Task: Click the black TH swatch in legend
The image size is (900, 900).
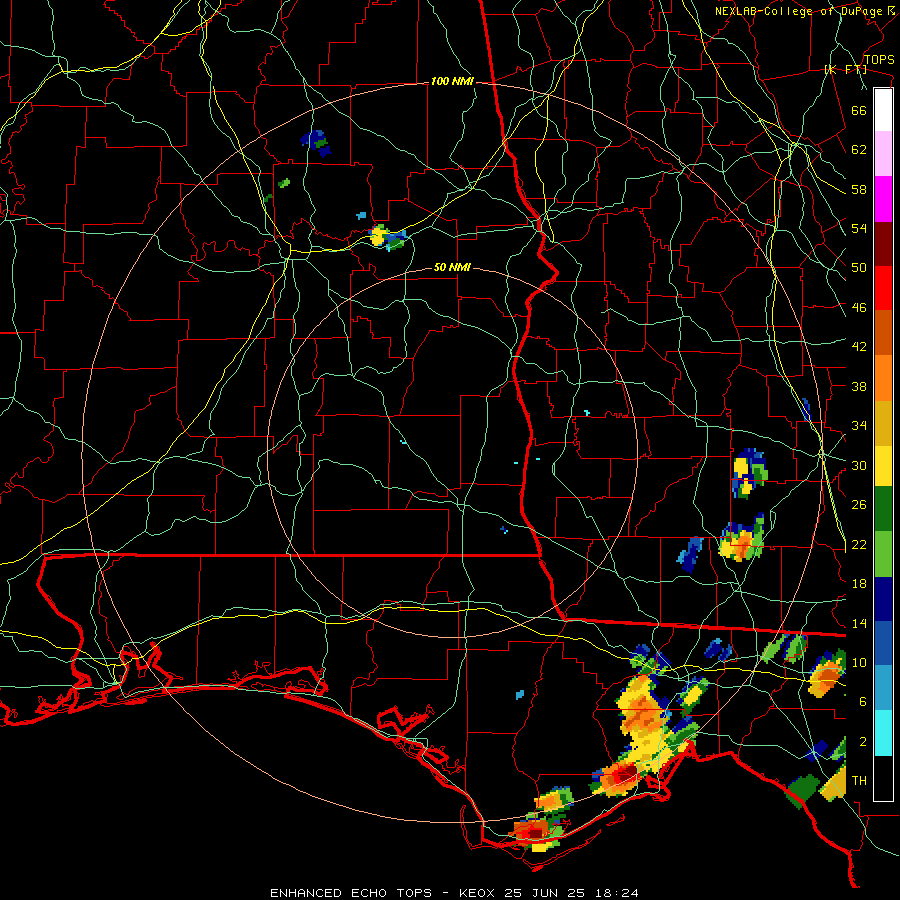Action: coord(883,778)
